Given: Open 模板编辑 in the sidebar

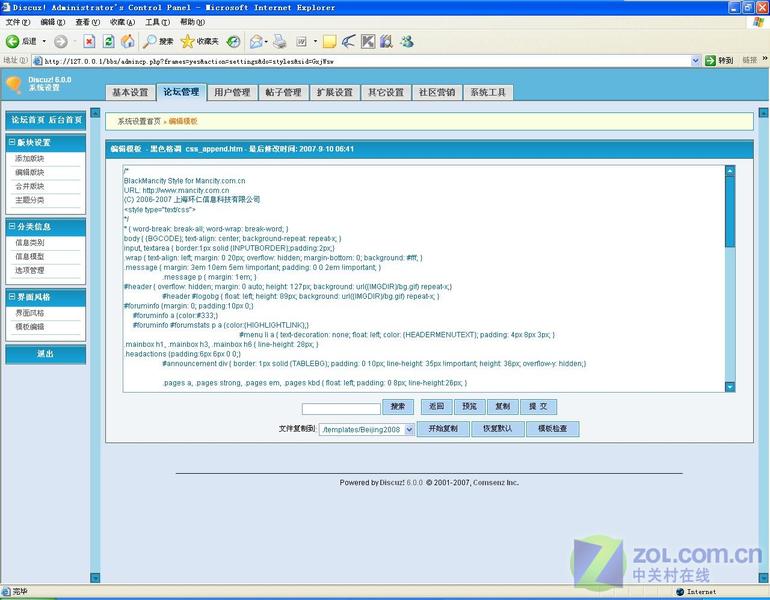Looking at the screenshot, I should (29, 327).
